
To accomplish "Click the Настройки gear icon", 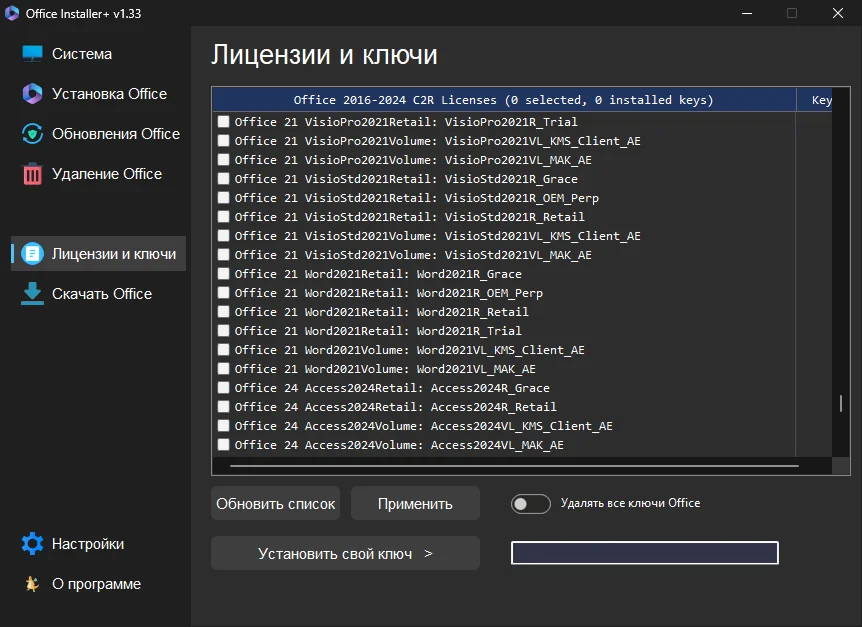I will pos(33,544).
